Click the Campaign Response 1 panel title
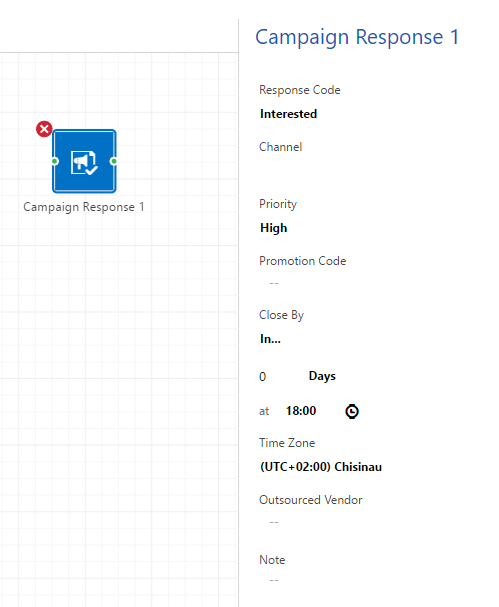The width and height of the screenshot is (499, 607). tap(357, 38)
